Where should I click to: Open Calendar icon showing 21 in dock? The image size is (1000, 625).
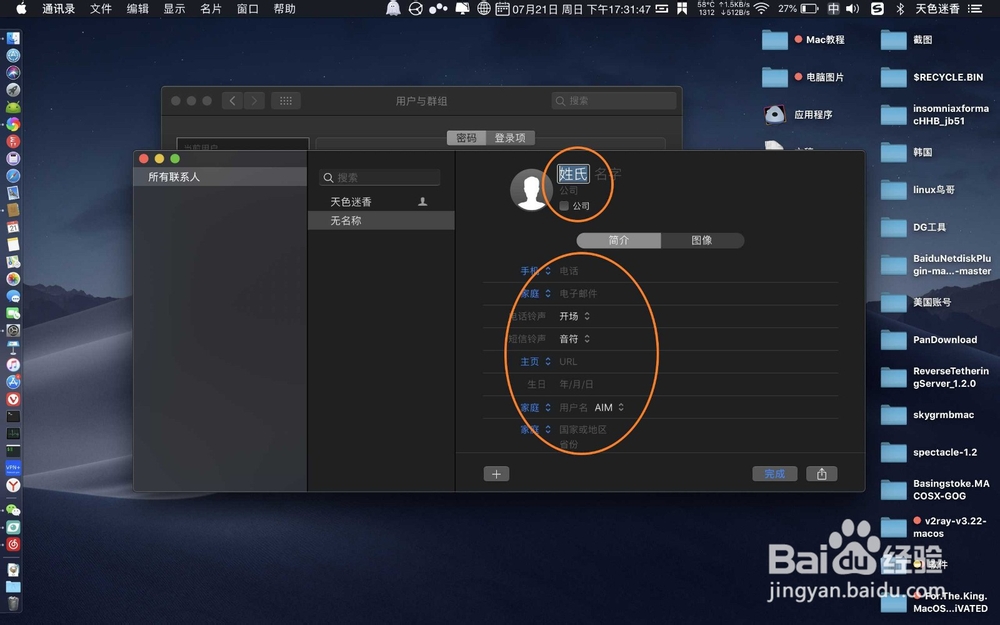pos(13,227)
